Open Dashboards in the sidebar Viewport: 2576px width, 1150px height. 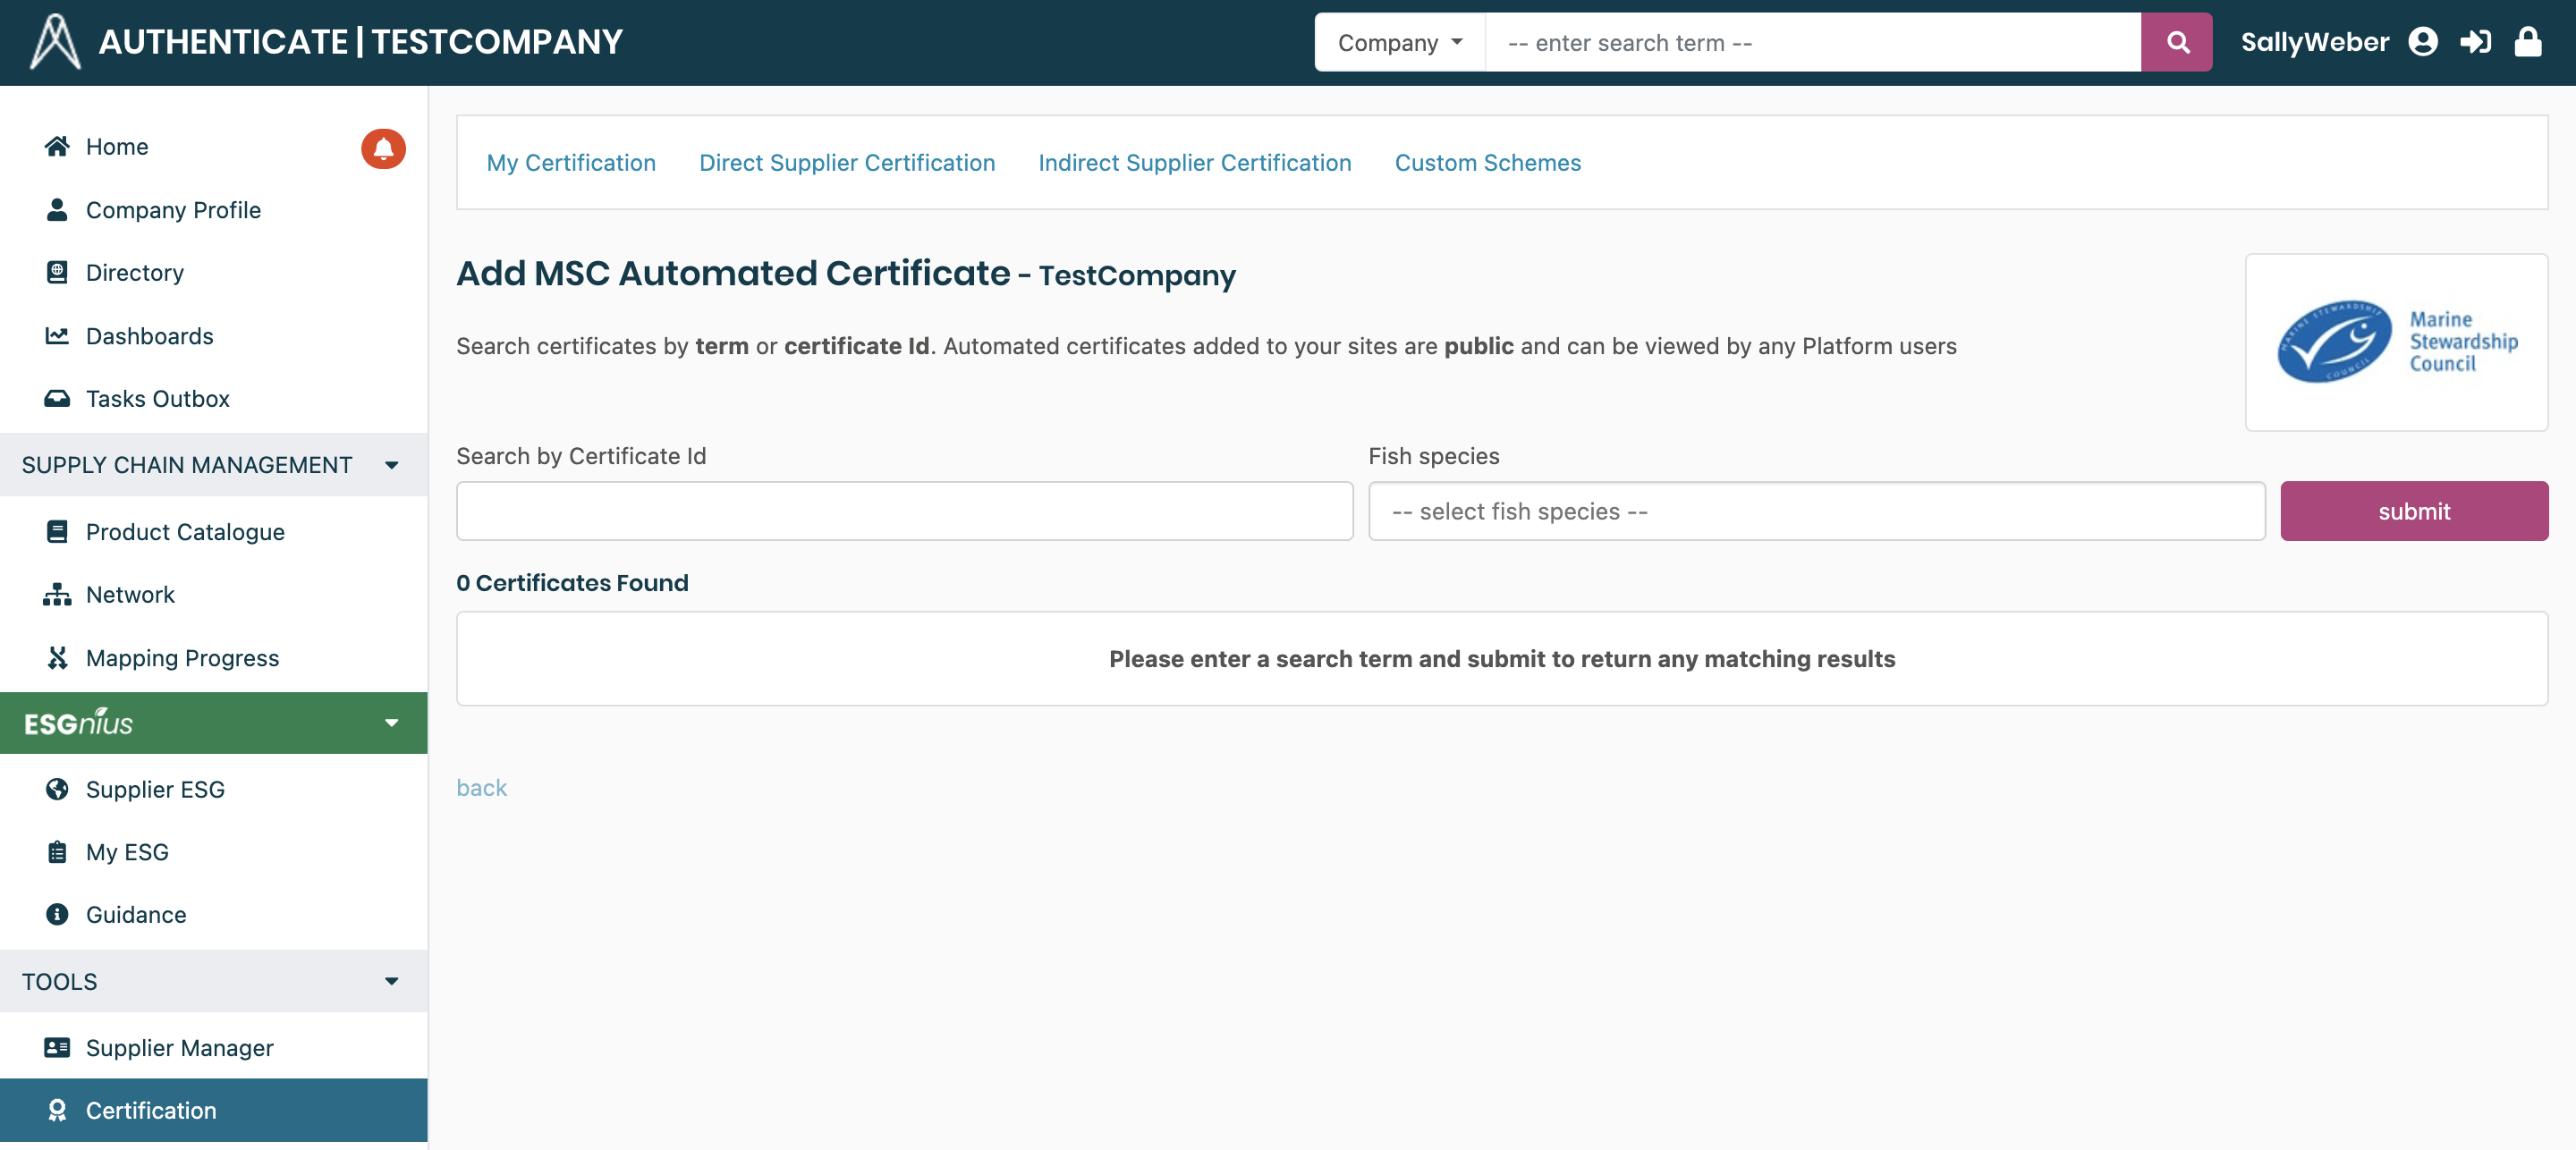(x=149, y=336)
